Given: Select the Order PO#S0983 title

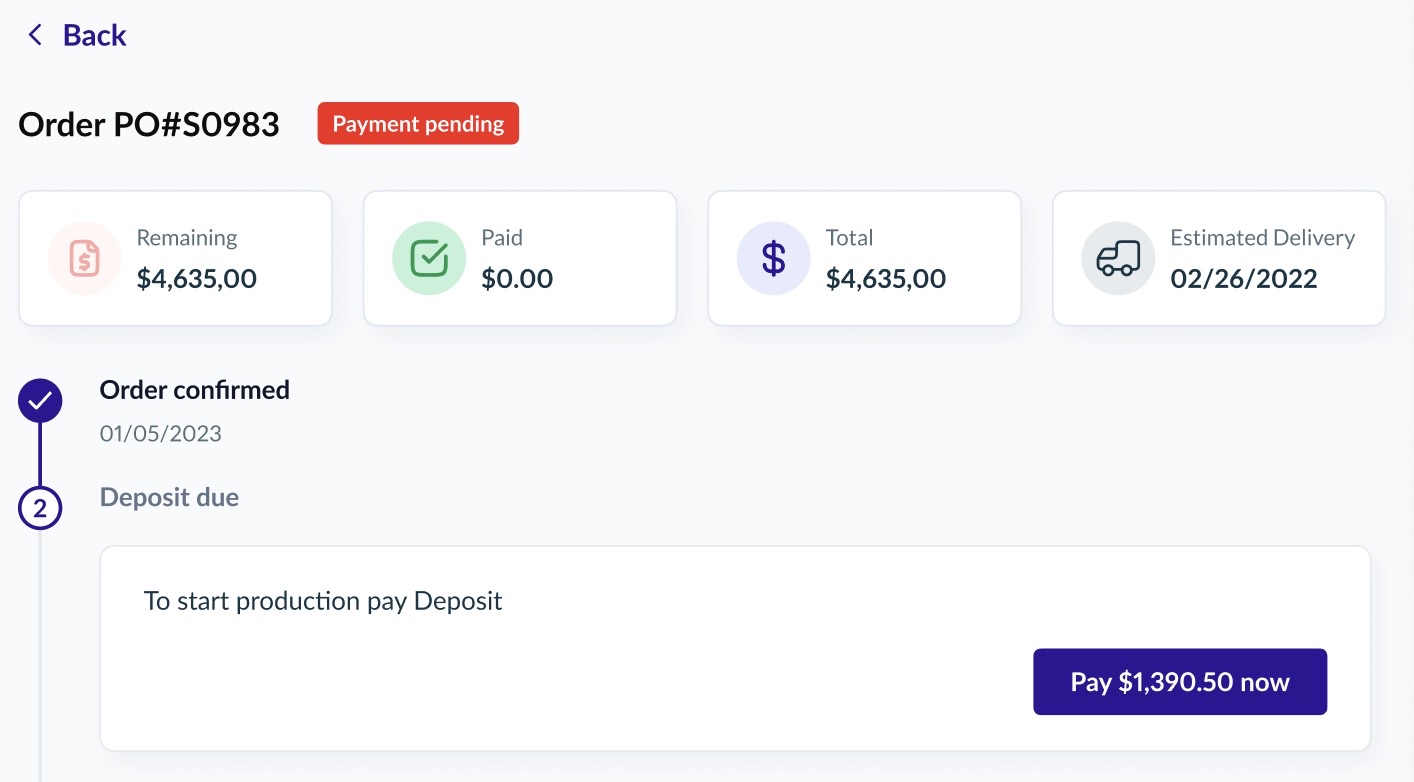Looking at the screenshot, I should tap(148, 123).
